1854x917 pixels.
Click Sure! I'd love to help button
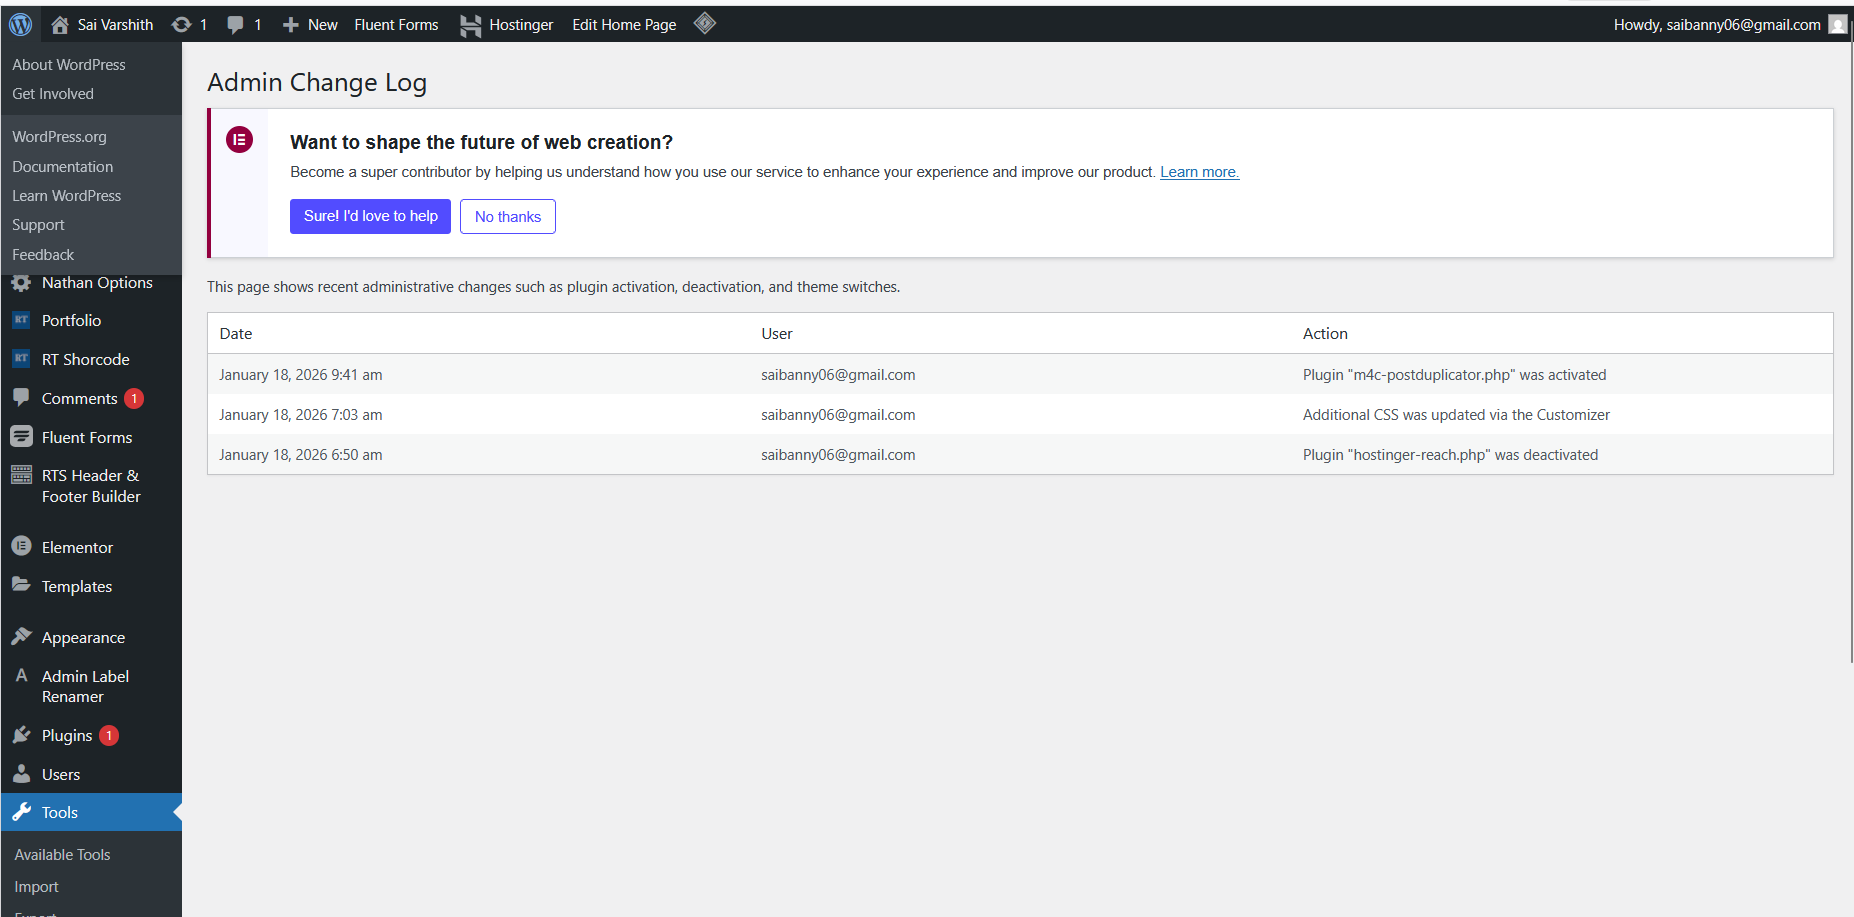coord(370,216)
